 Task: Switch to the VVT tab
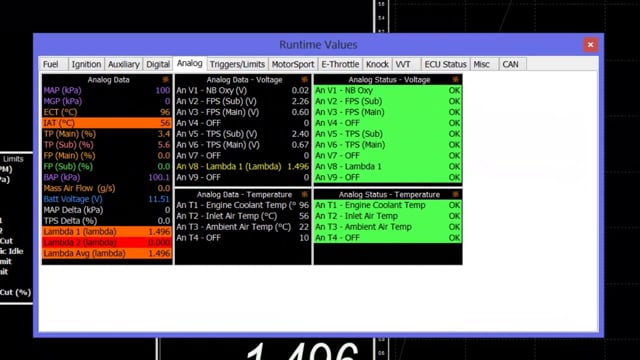coord(407,64)
